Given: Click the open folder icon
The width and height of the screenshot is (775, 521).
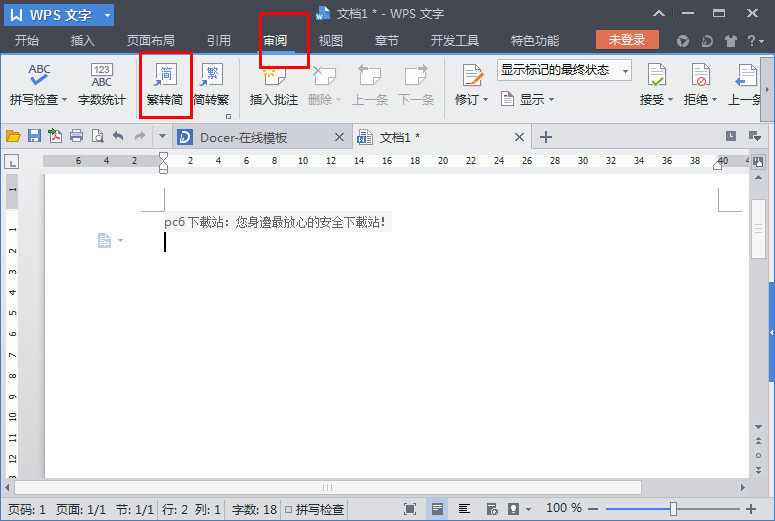Looking at the screenshot, I should click(13, 137).
